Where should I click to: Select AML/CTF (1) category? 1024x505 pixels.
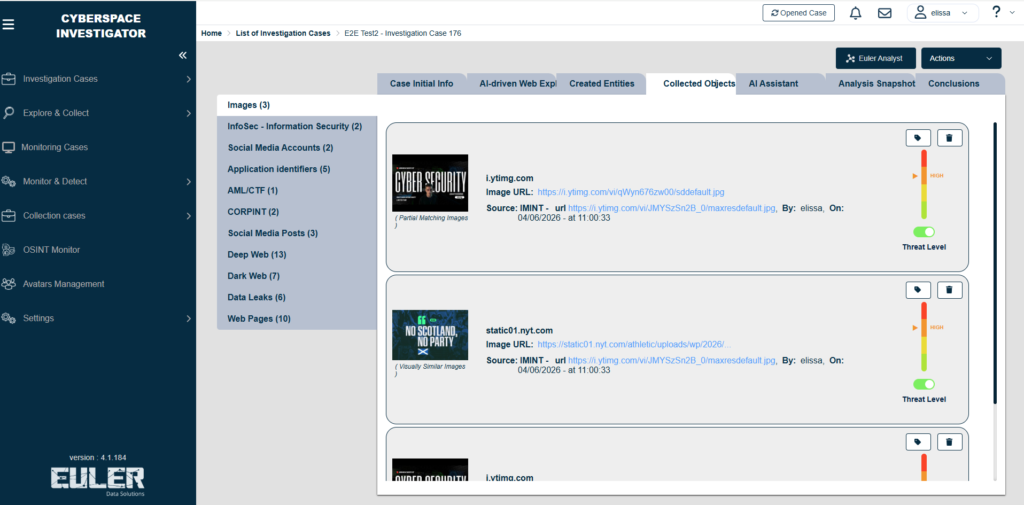(297, 190)
